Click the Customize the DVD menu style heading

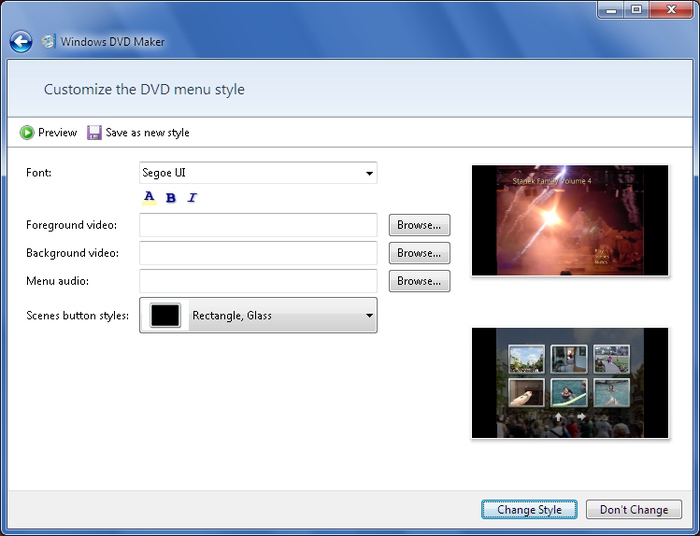click(144, 89)
